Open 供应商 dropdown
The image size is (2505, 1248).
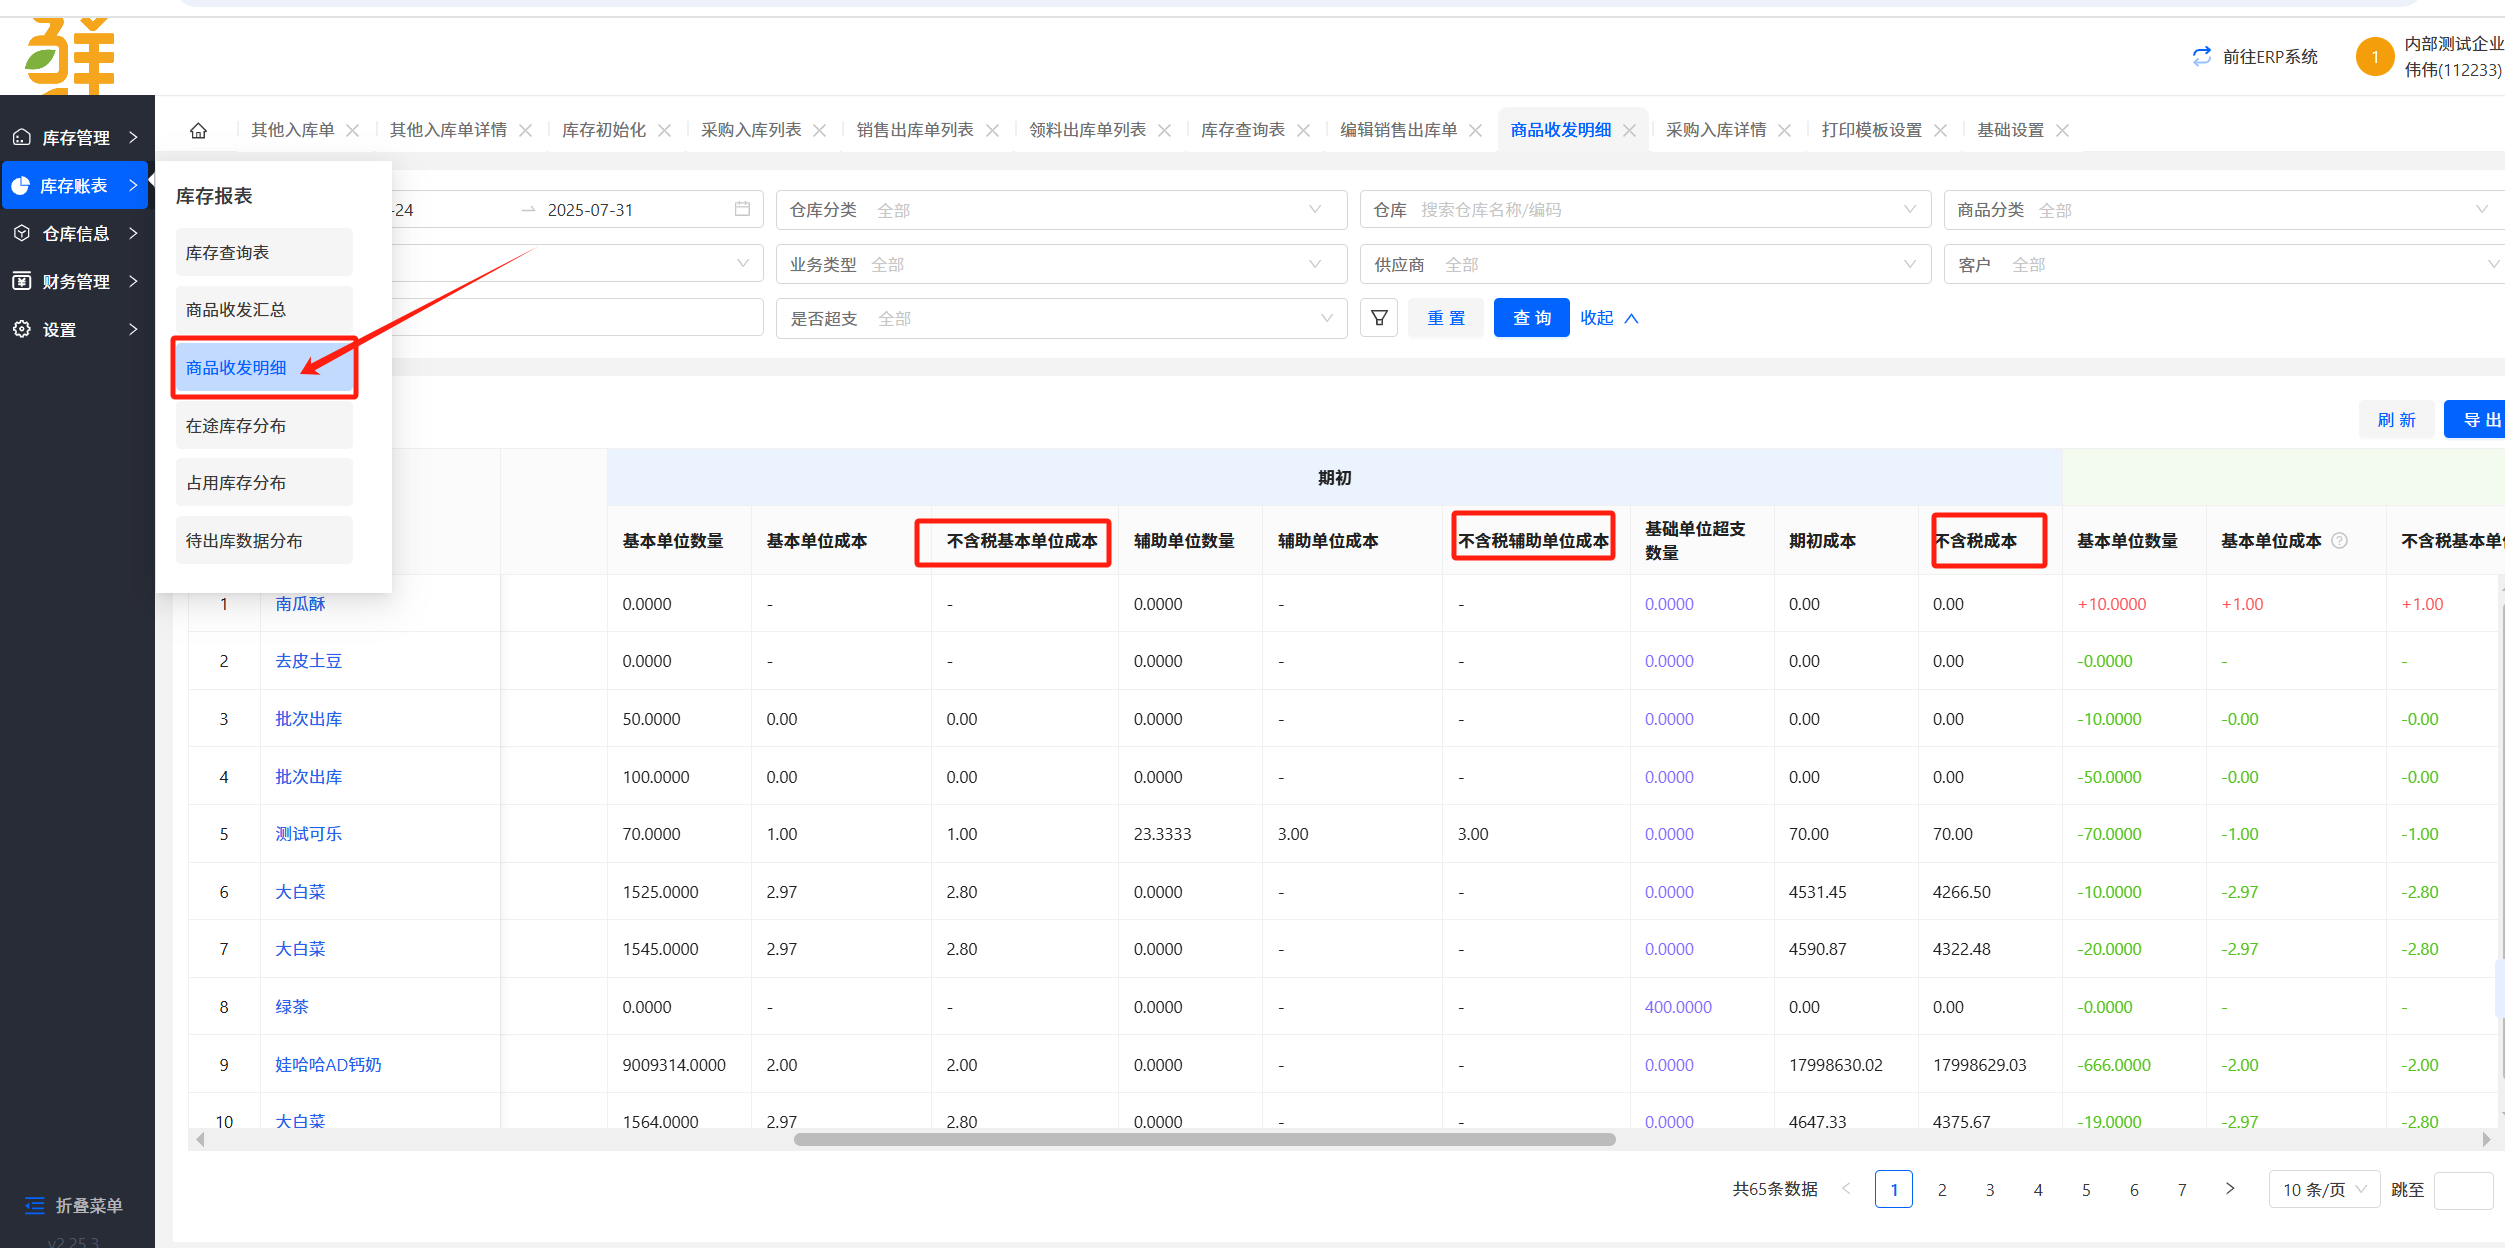click(1645, 264)
